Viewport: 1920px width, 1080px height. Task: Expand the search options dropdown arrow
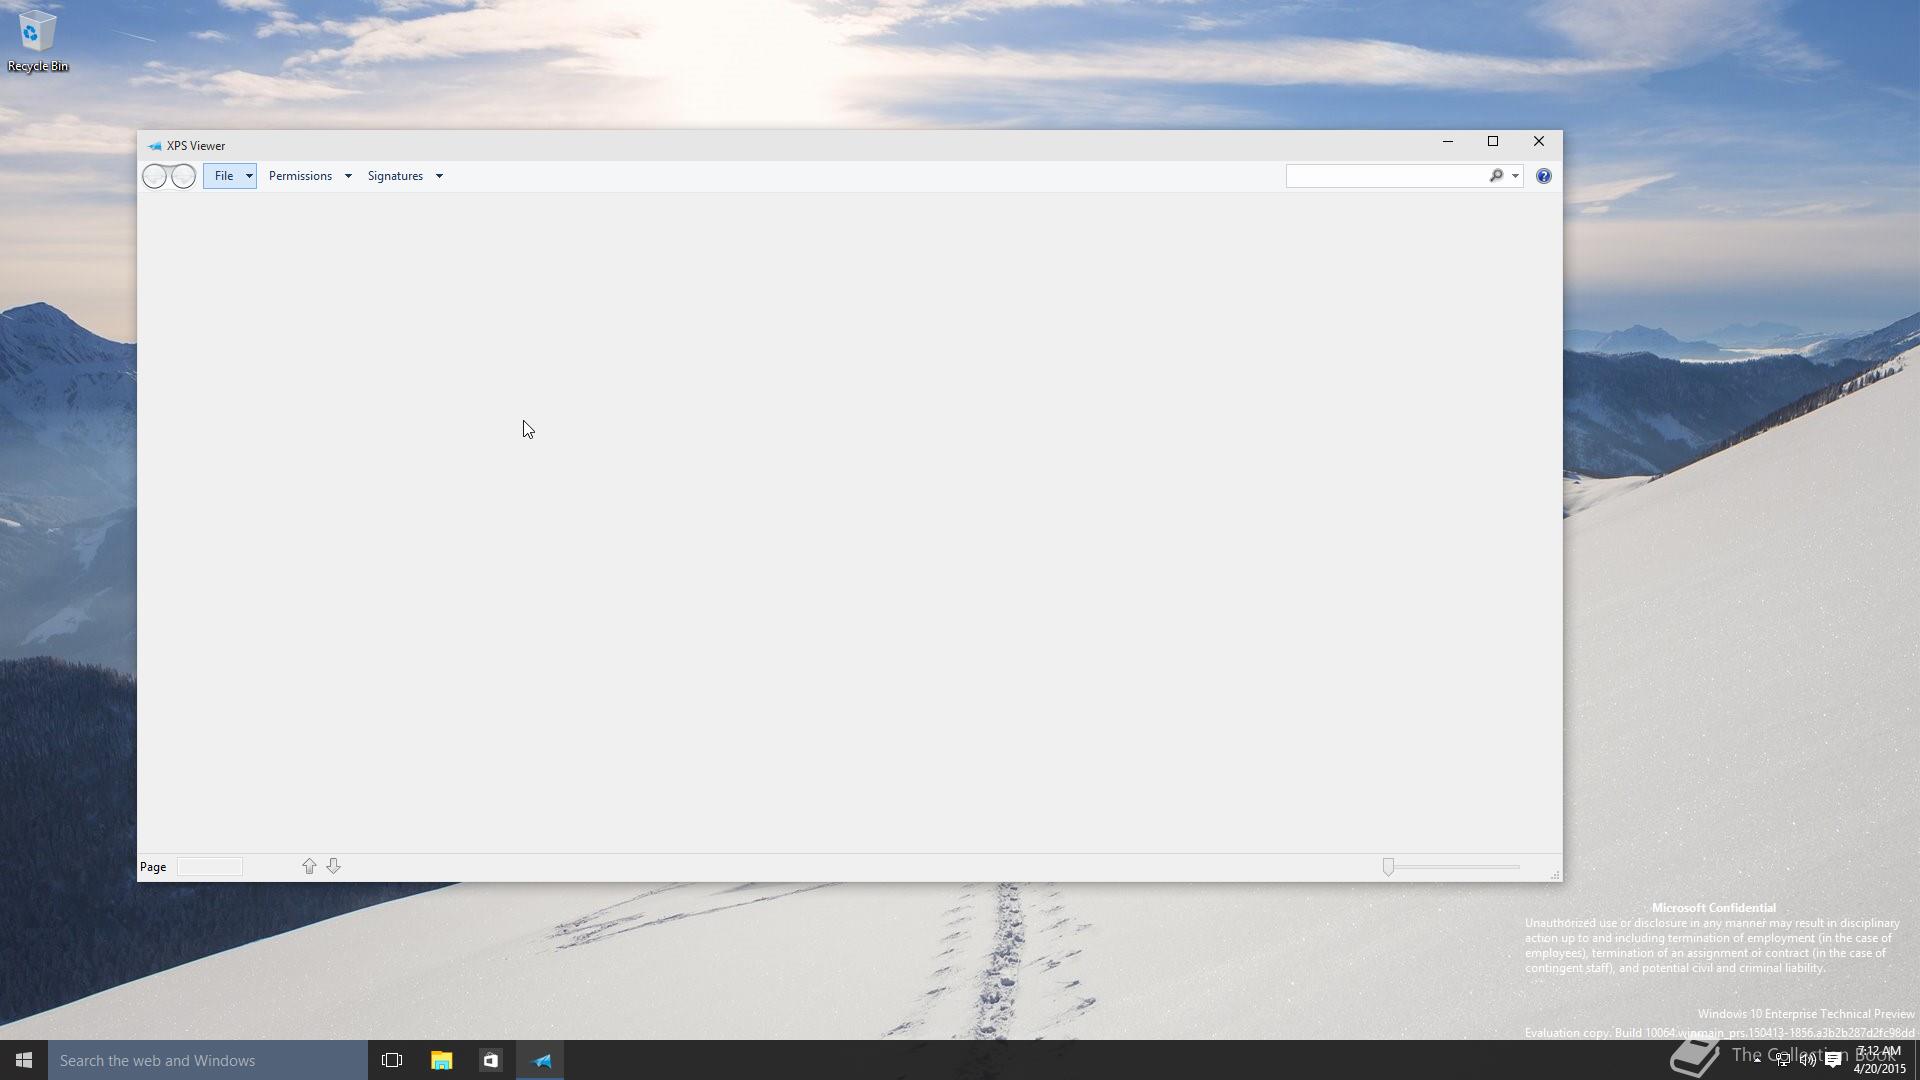click(1515, 176)
